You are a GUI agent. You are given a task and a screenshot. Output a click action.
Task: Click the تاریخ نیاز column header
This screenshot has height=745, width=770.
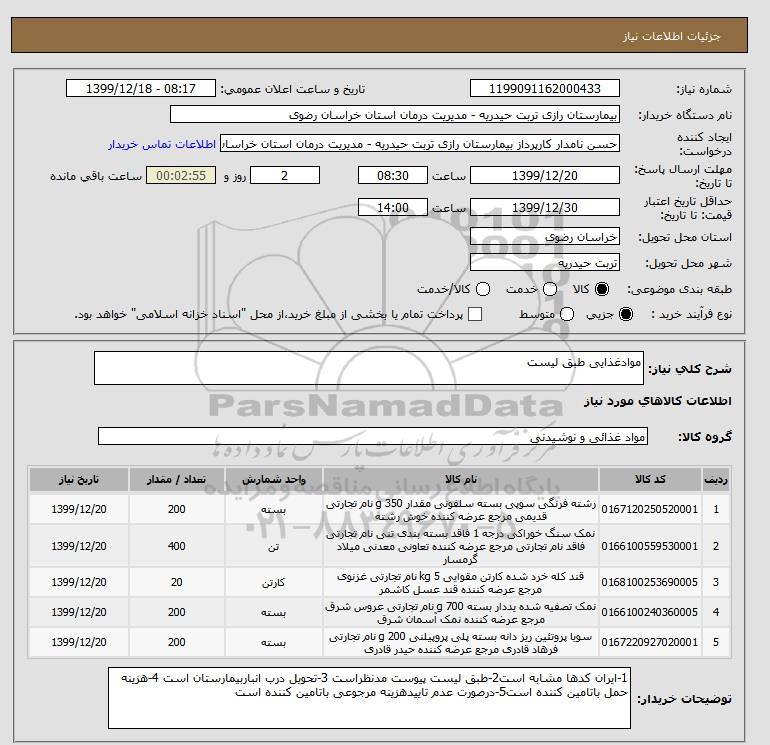[x=79, y=479]
